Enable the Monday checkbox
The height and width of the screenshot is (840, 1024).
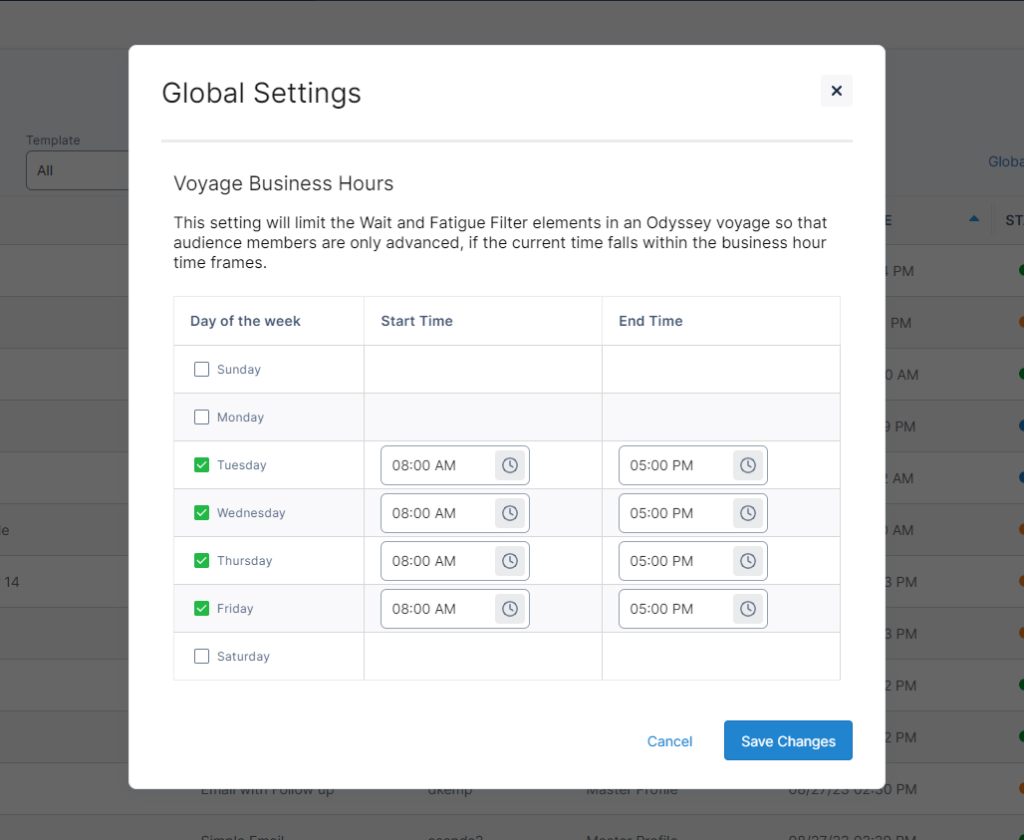[202, 417]
